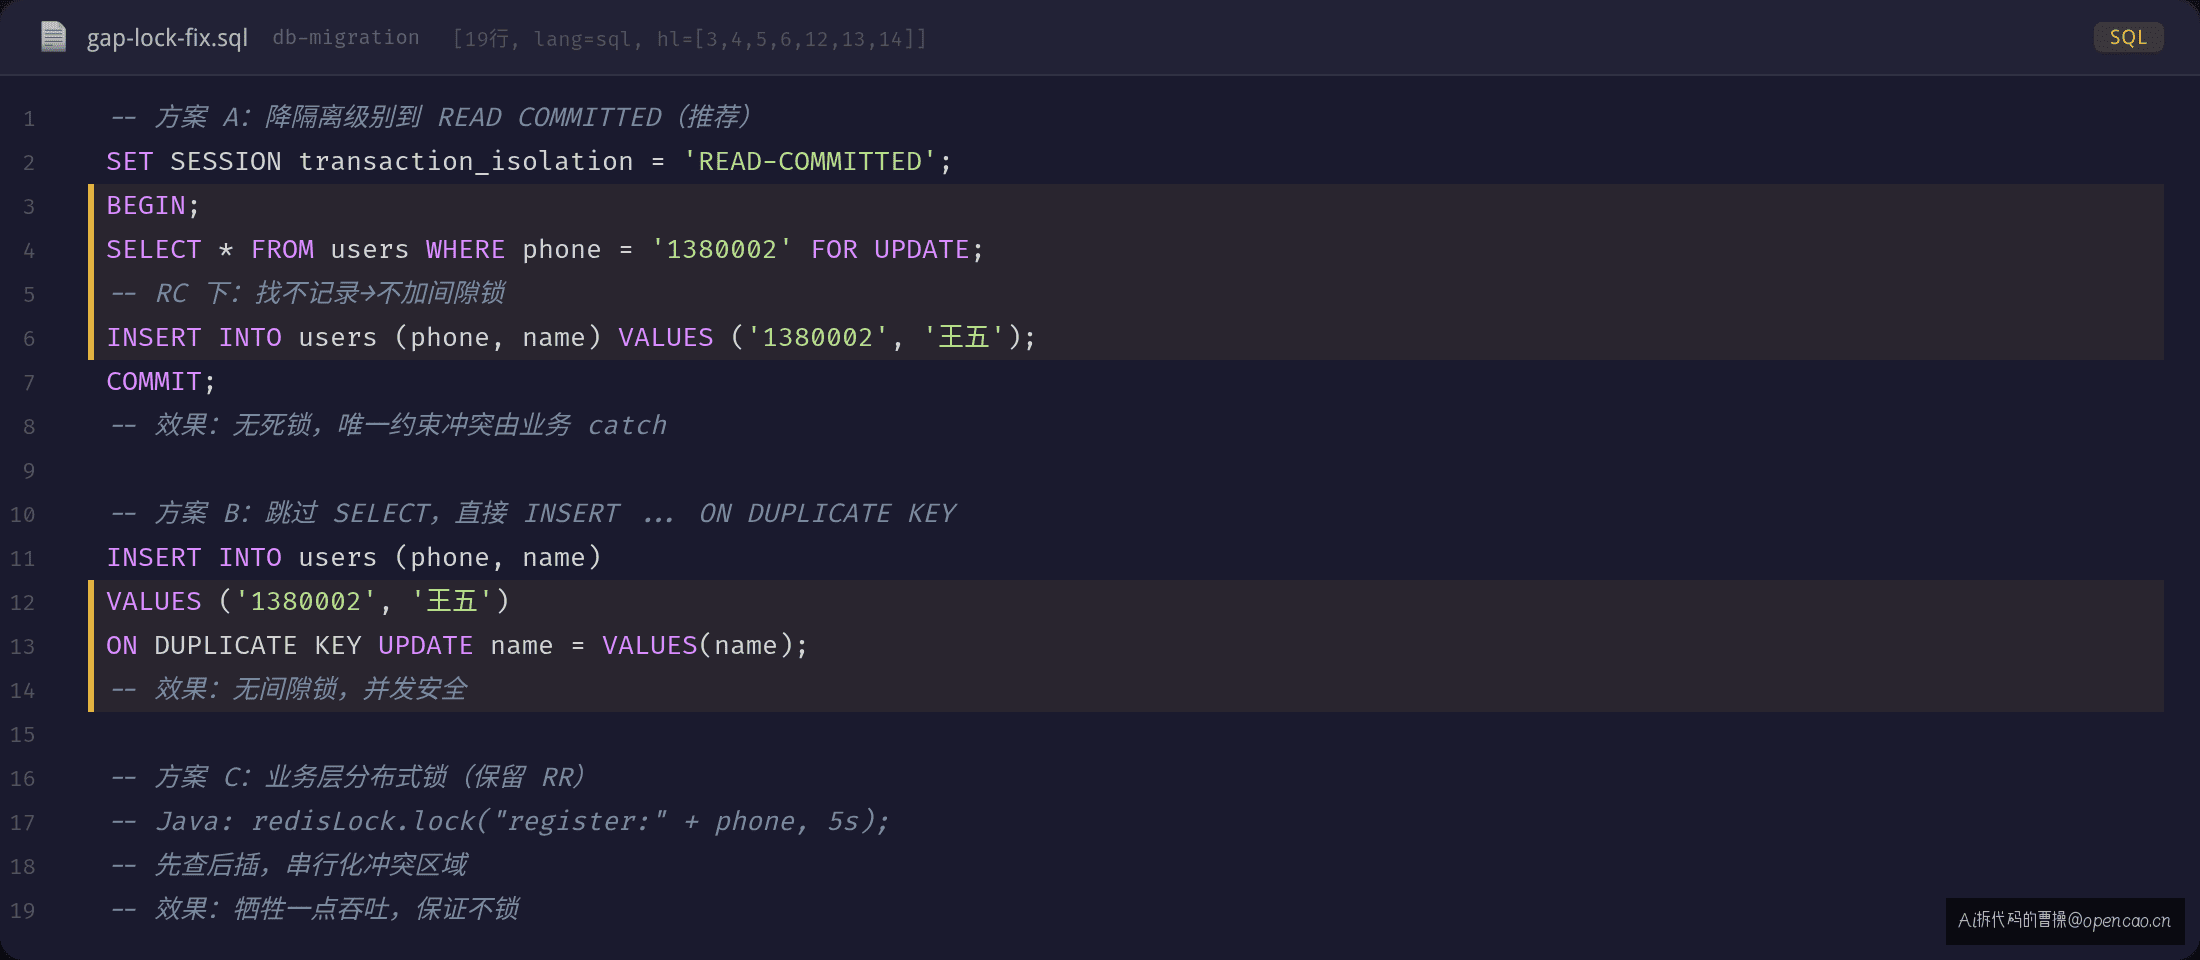Click the 'ON DUPLICATE KEY UPDATE name' line
This screenshot has height=960, width=2200.
pyautogui.click(x=457, y=645)
